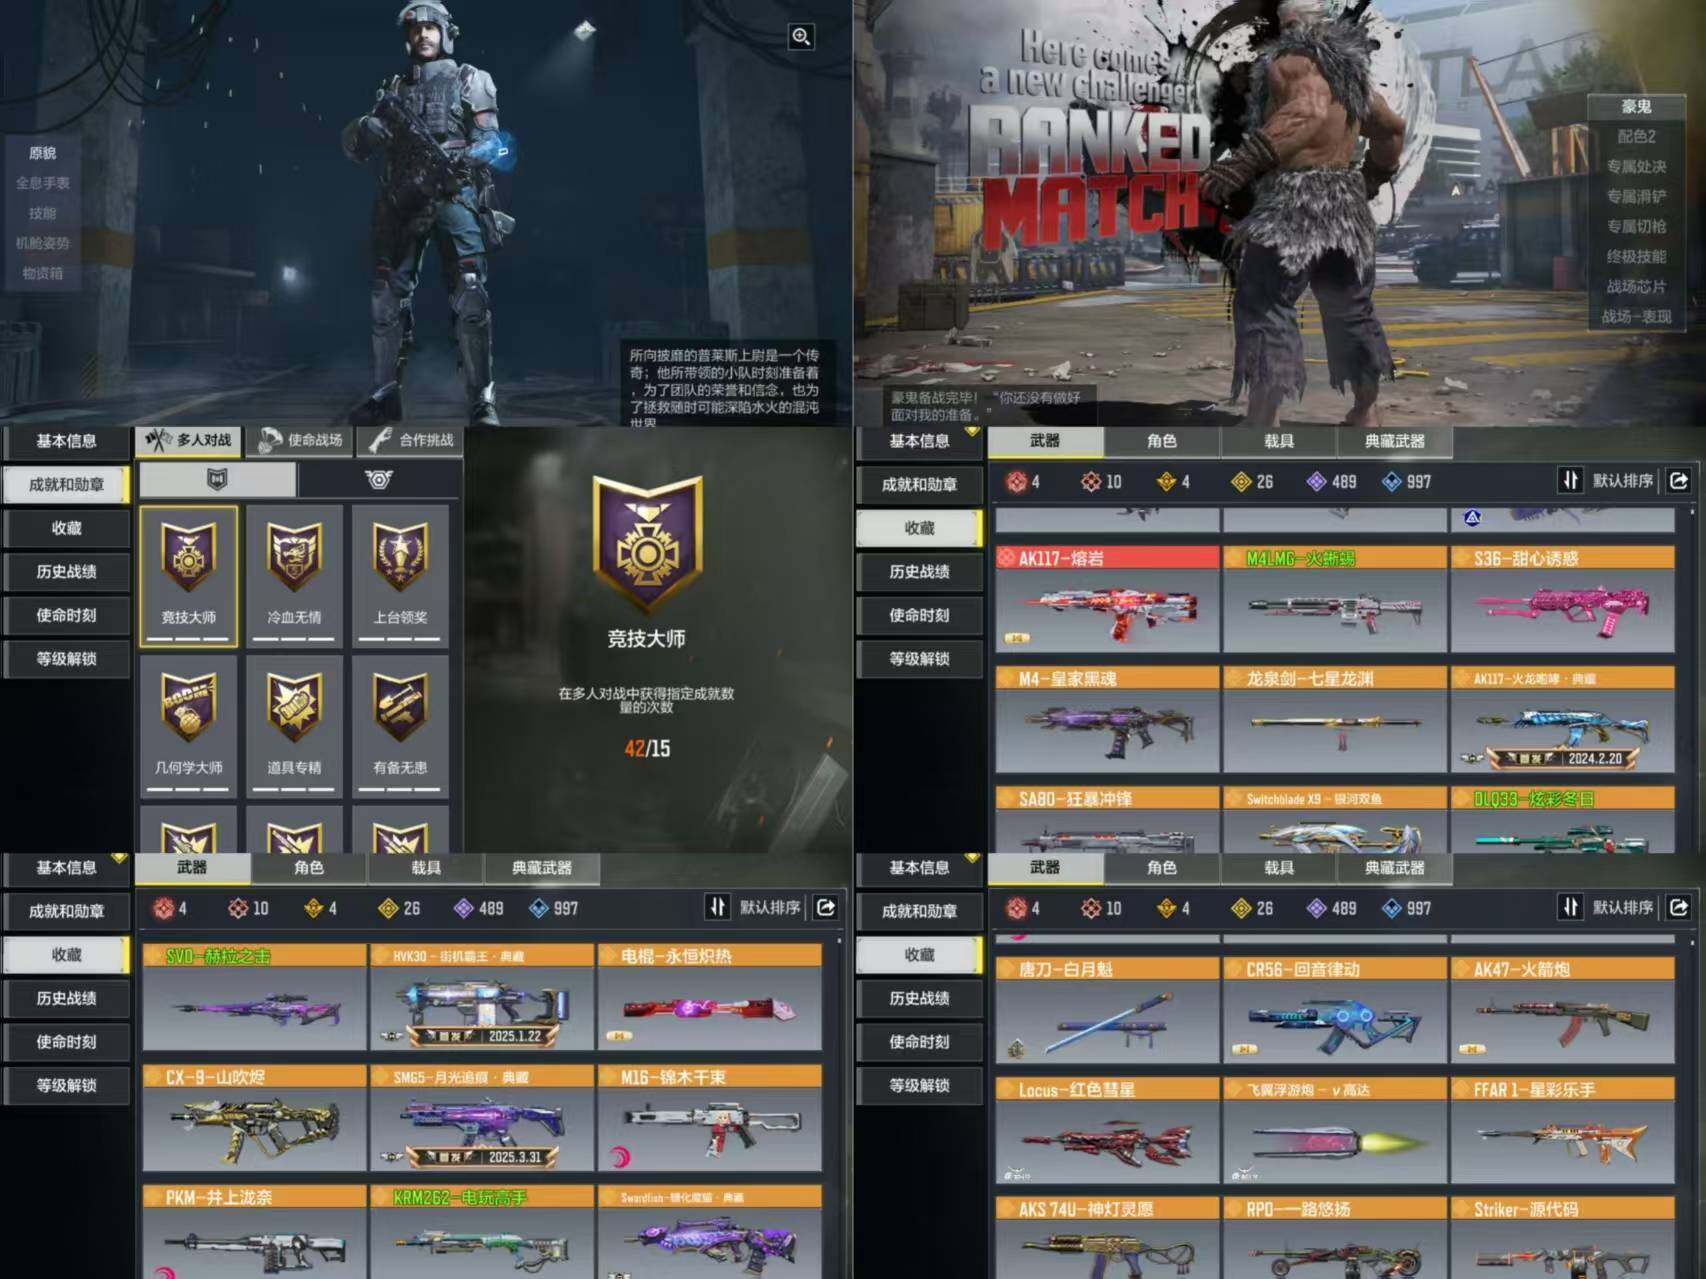Select the 竞技大师 medal tile

[x=189, y=576]
